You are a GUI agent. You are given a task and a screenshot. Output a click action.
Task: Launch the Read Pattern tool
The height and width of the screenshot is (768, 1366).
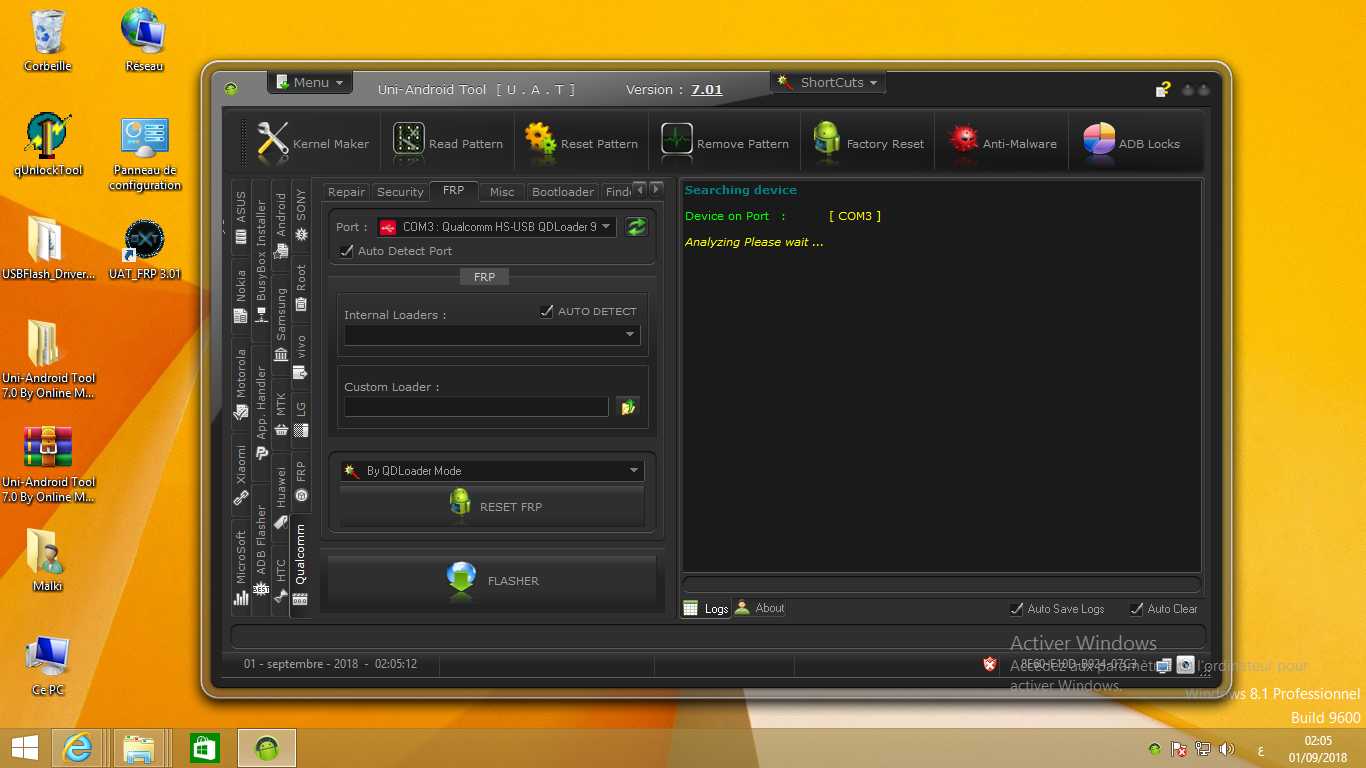[x=448, y=143]
